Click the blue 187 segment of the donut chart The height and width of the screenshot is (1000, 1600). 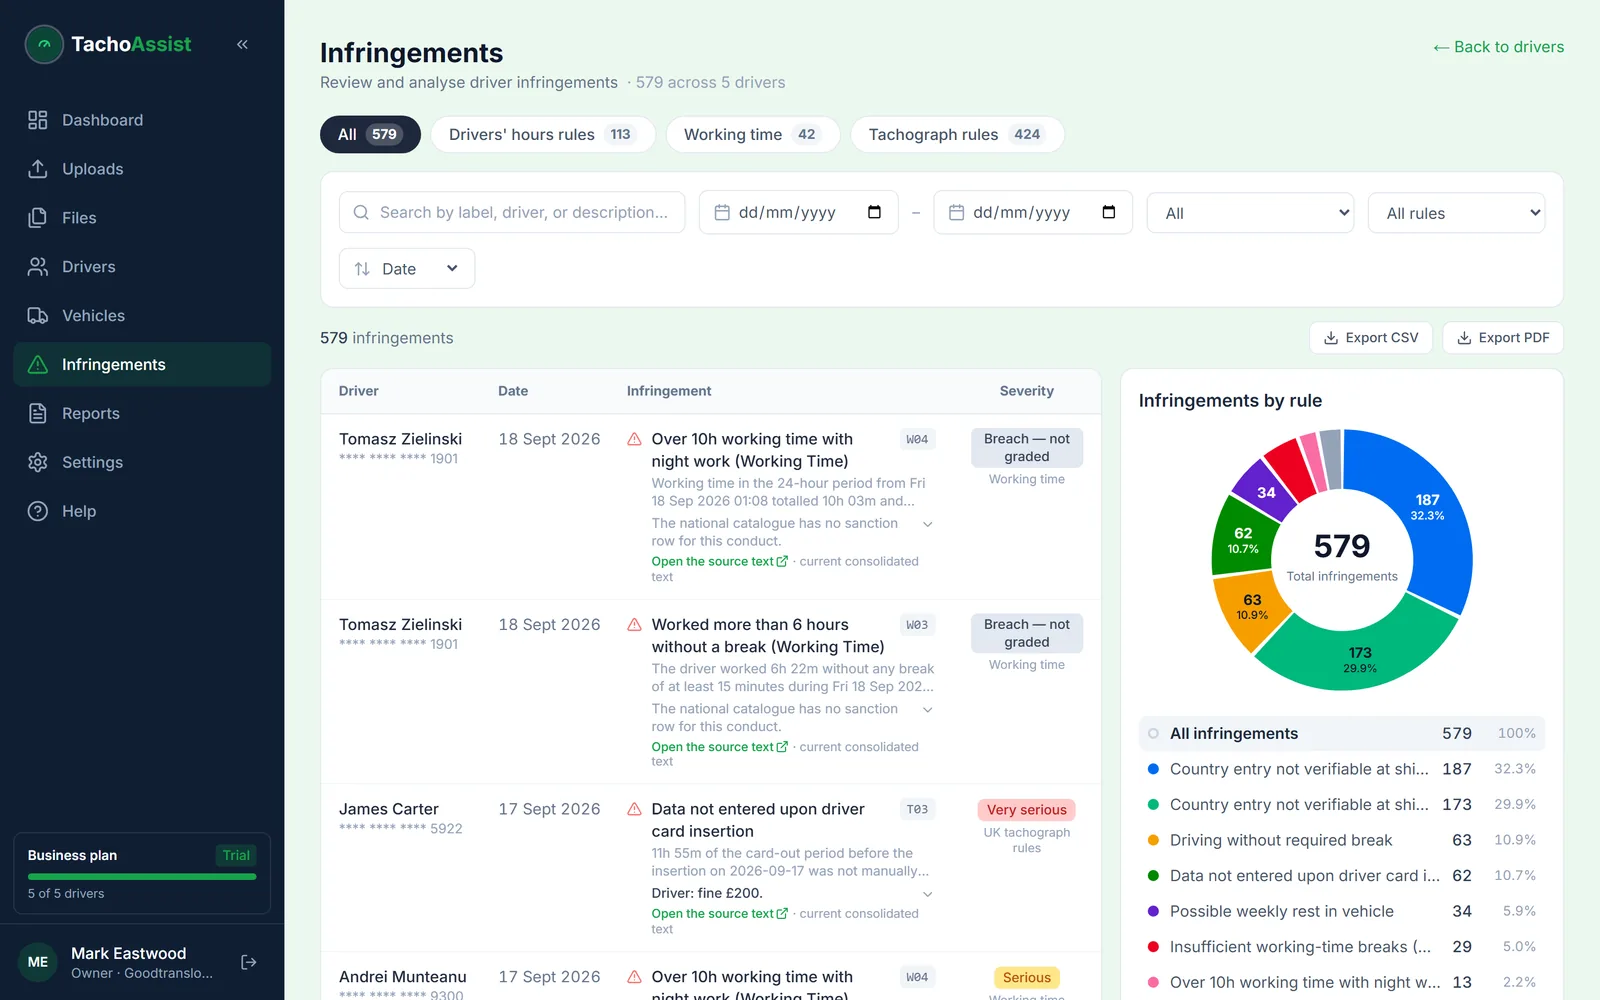(1428, 507)
